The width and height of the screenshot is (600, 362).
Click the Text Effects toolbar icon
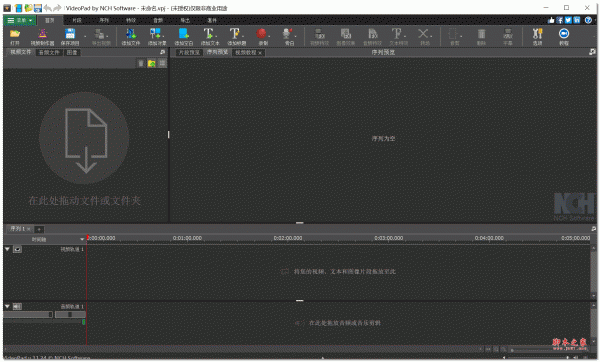pos(396,34)
